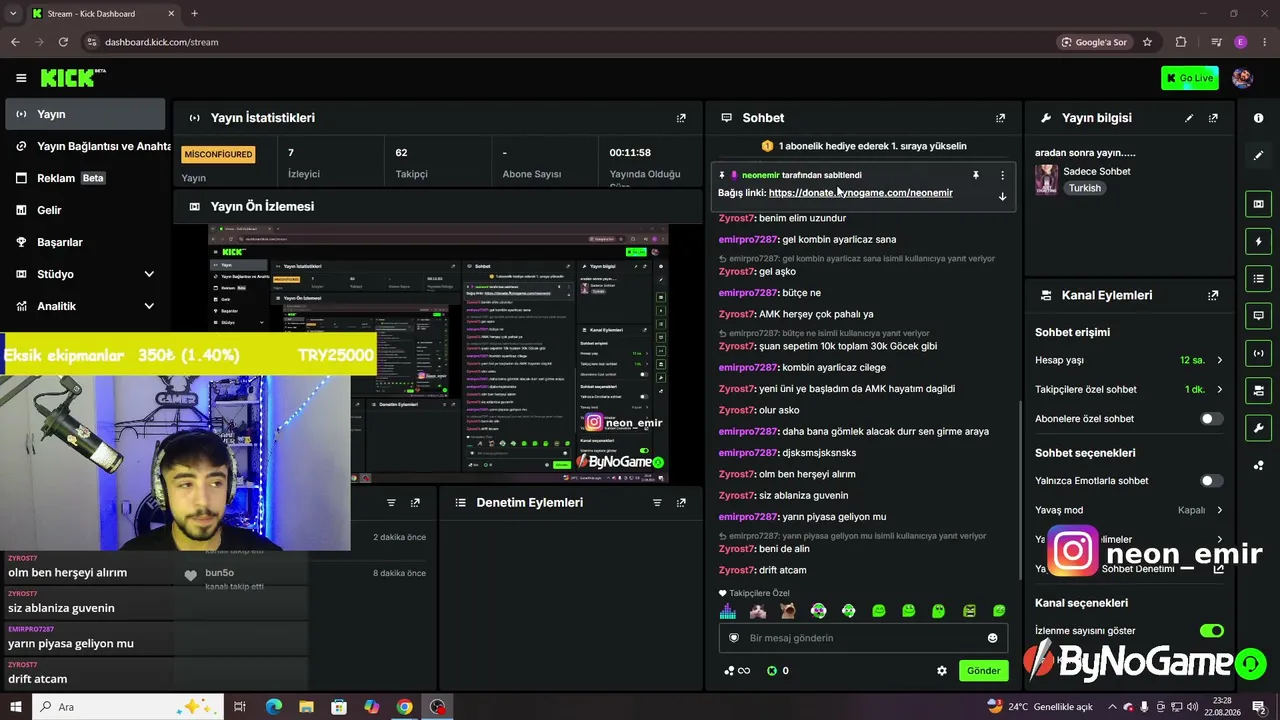1280x720 pixels.
Task: Click the MISCONFIGURED status badge
Action: 218,154
